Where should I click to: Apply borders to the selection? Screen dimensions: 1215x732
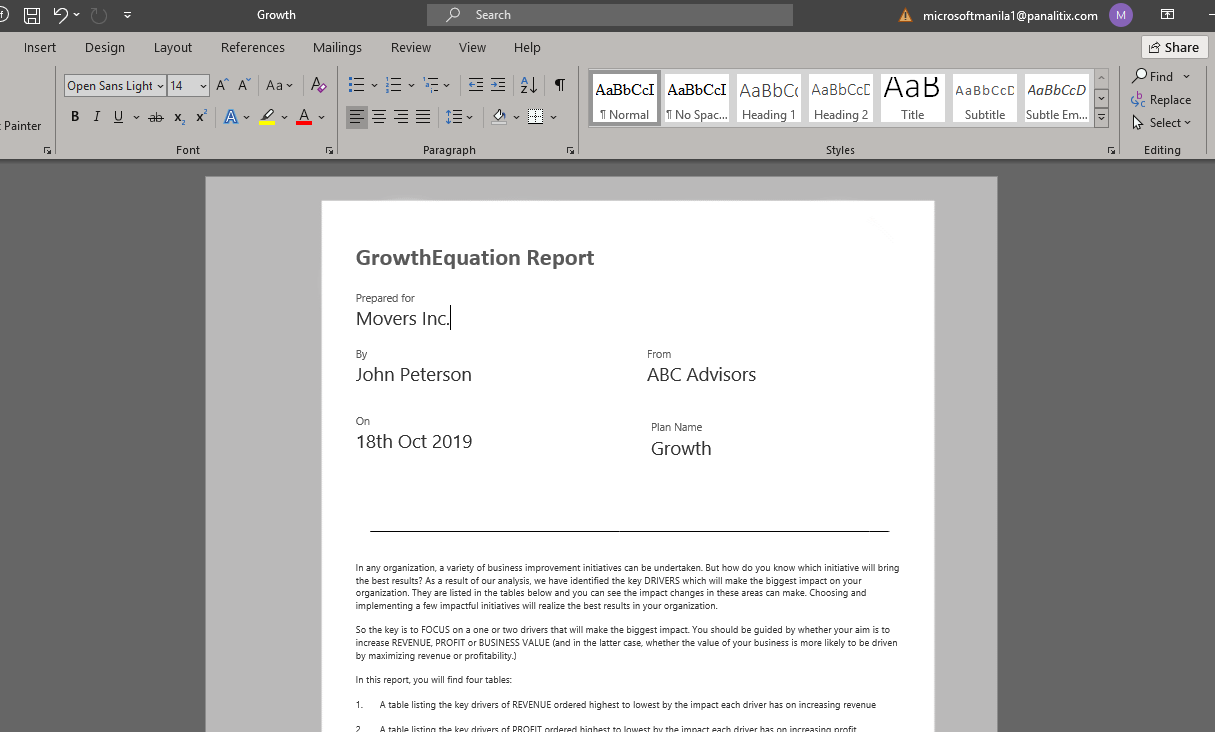[x=536, y=117]
